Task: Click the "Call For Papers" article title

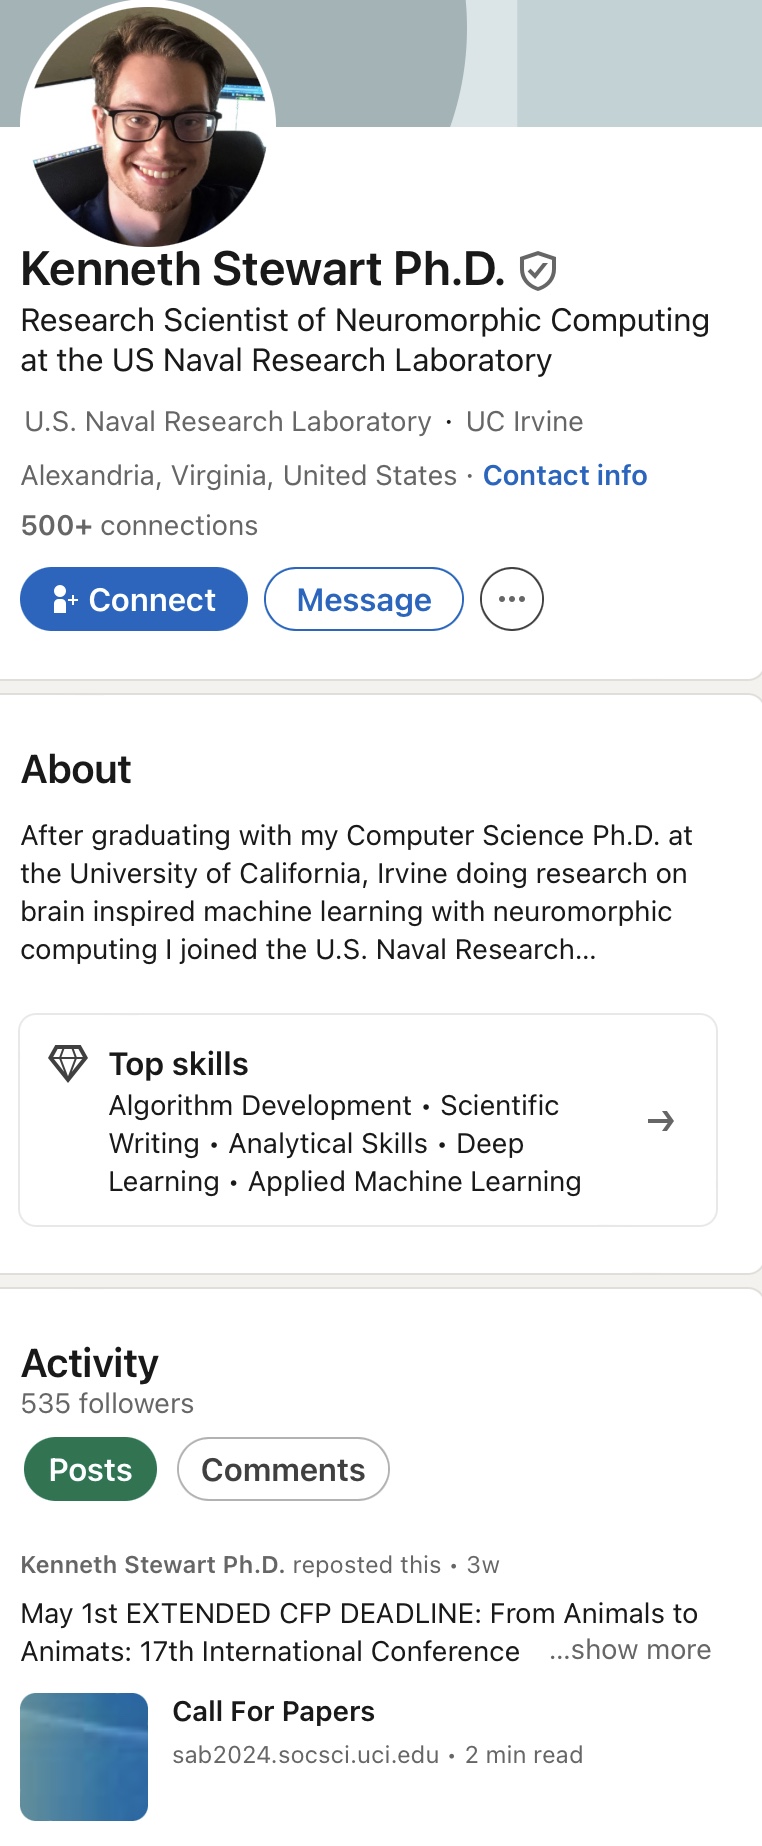Action: [273, 1711]
